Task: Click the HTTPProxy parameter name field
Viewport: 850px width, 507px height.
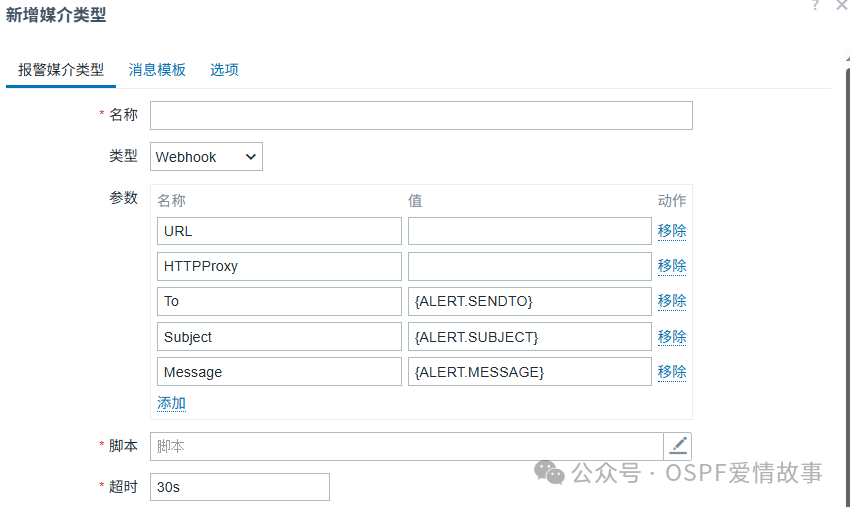Action: 279,266
